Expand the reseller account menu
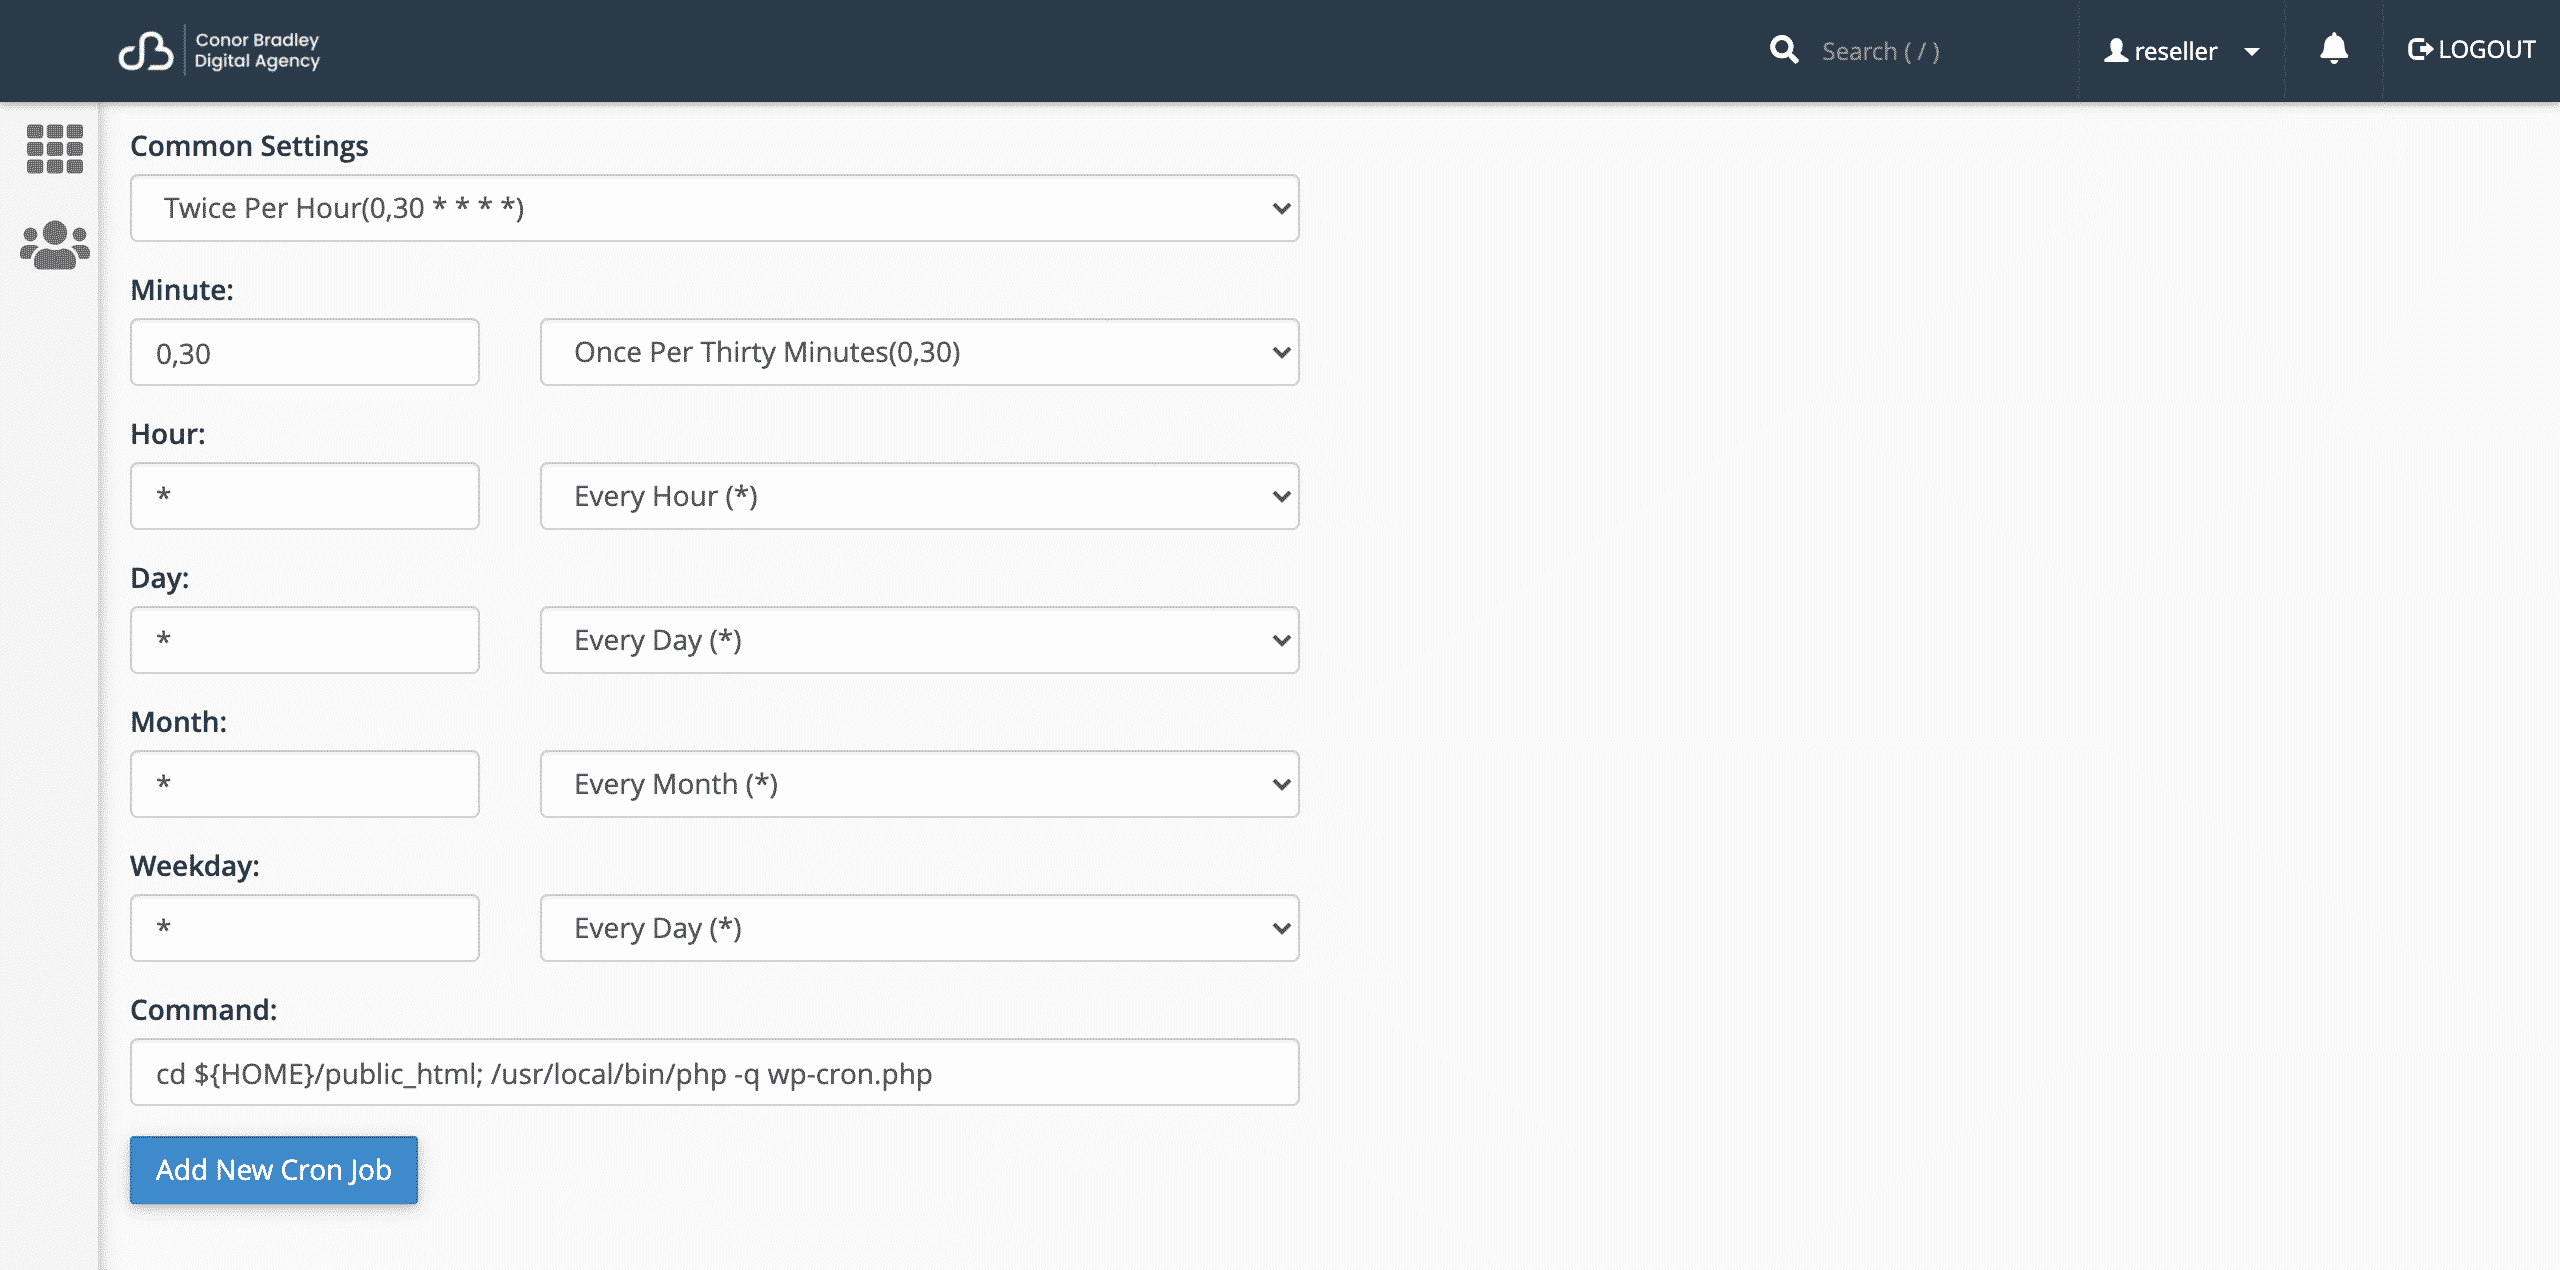This screenshot has height=1270, width=2560. [x=2182, y=51]
